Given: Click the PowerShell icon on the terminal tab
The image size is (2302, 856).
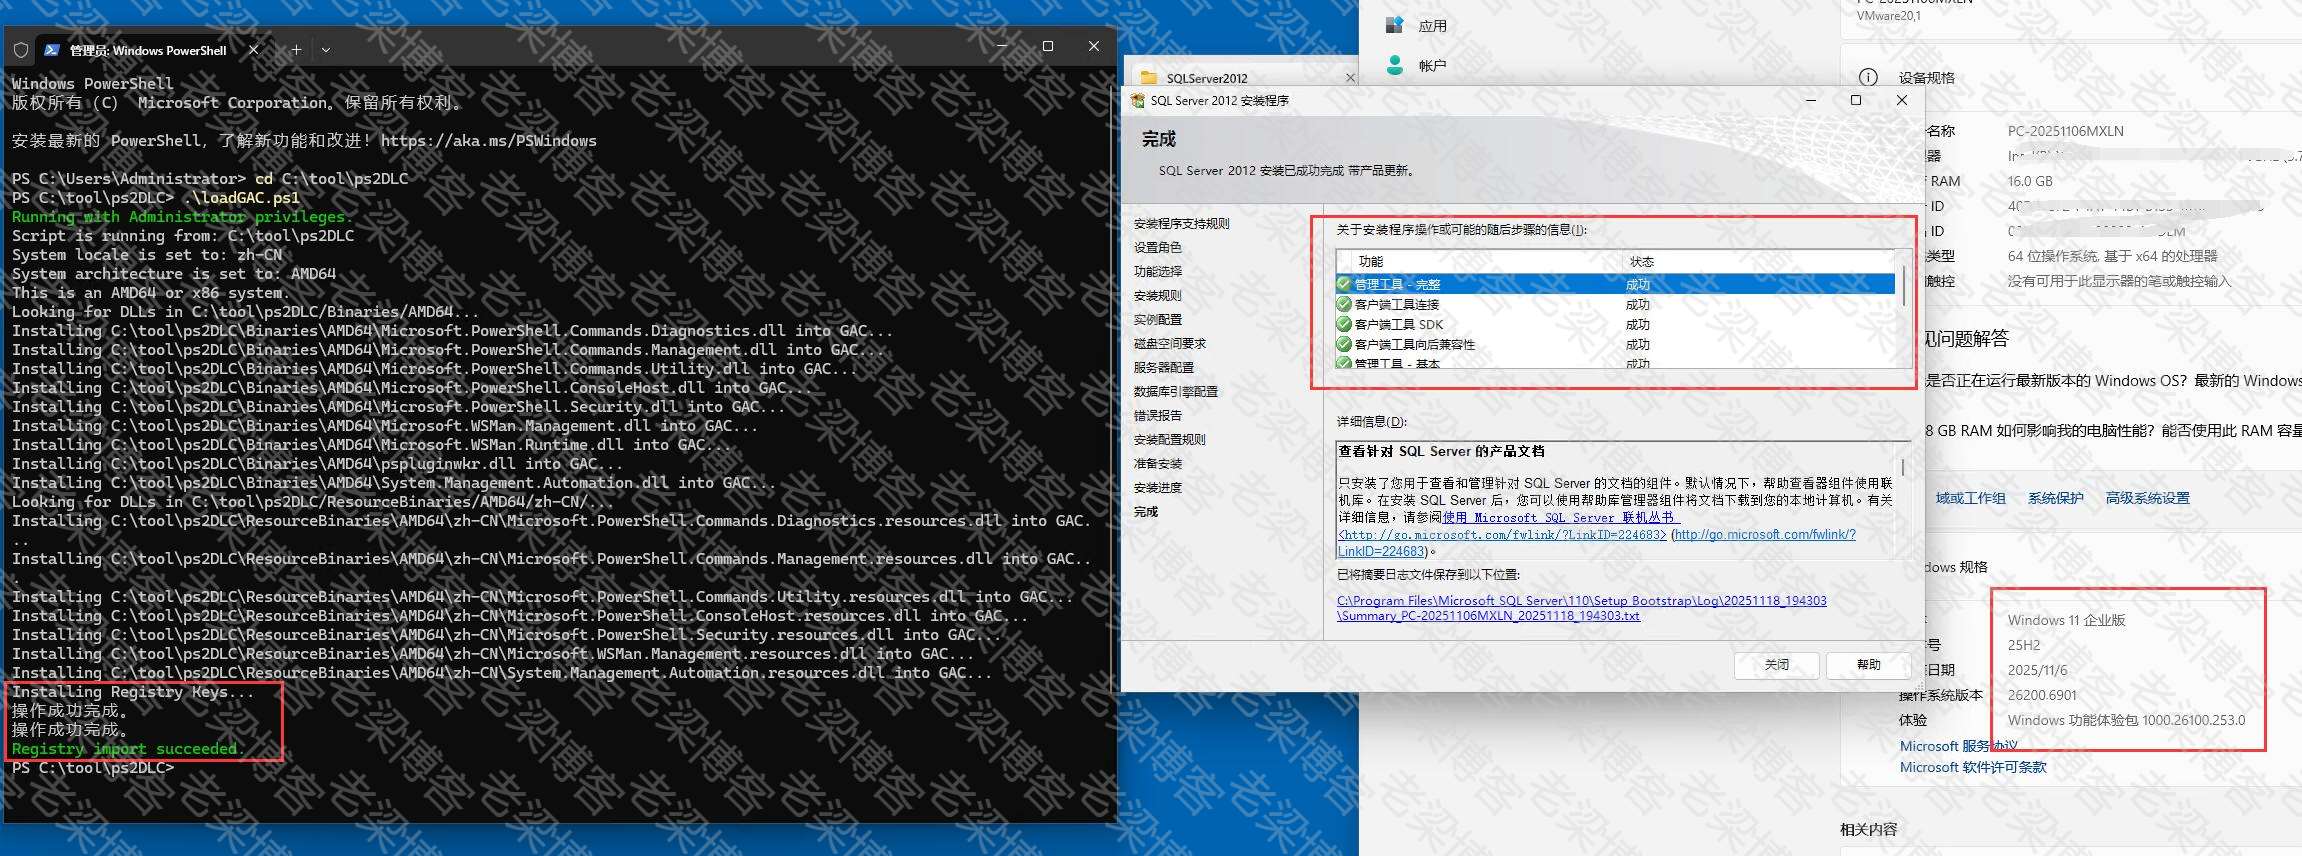Looking at the screenshot, I should point(52,50).
